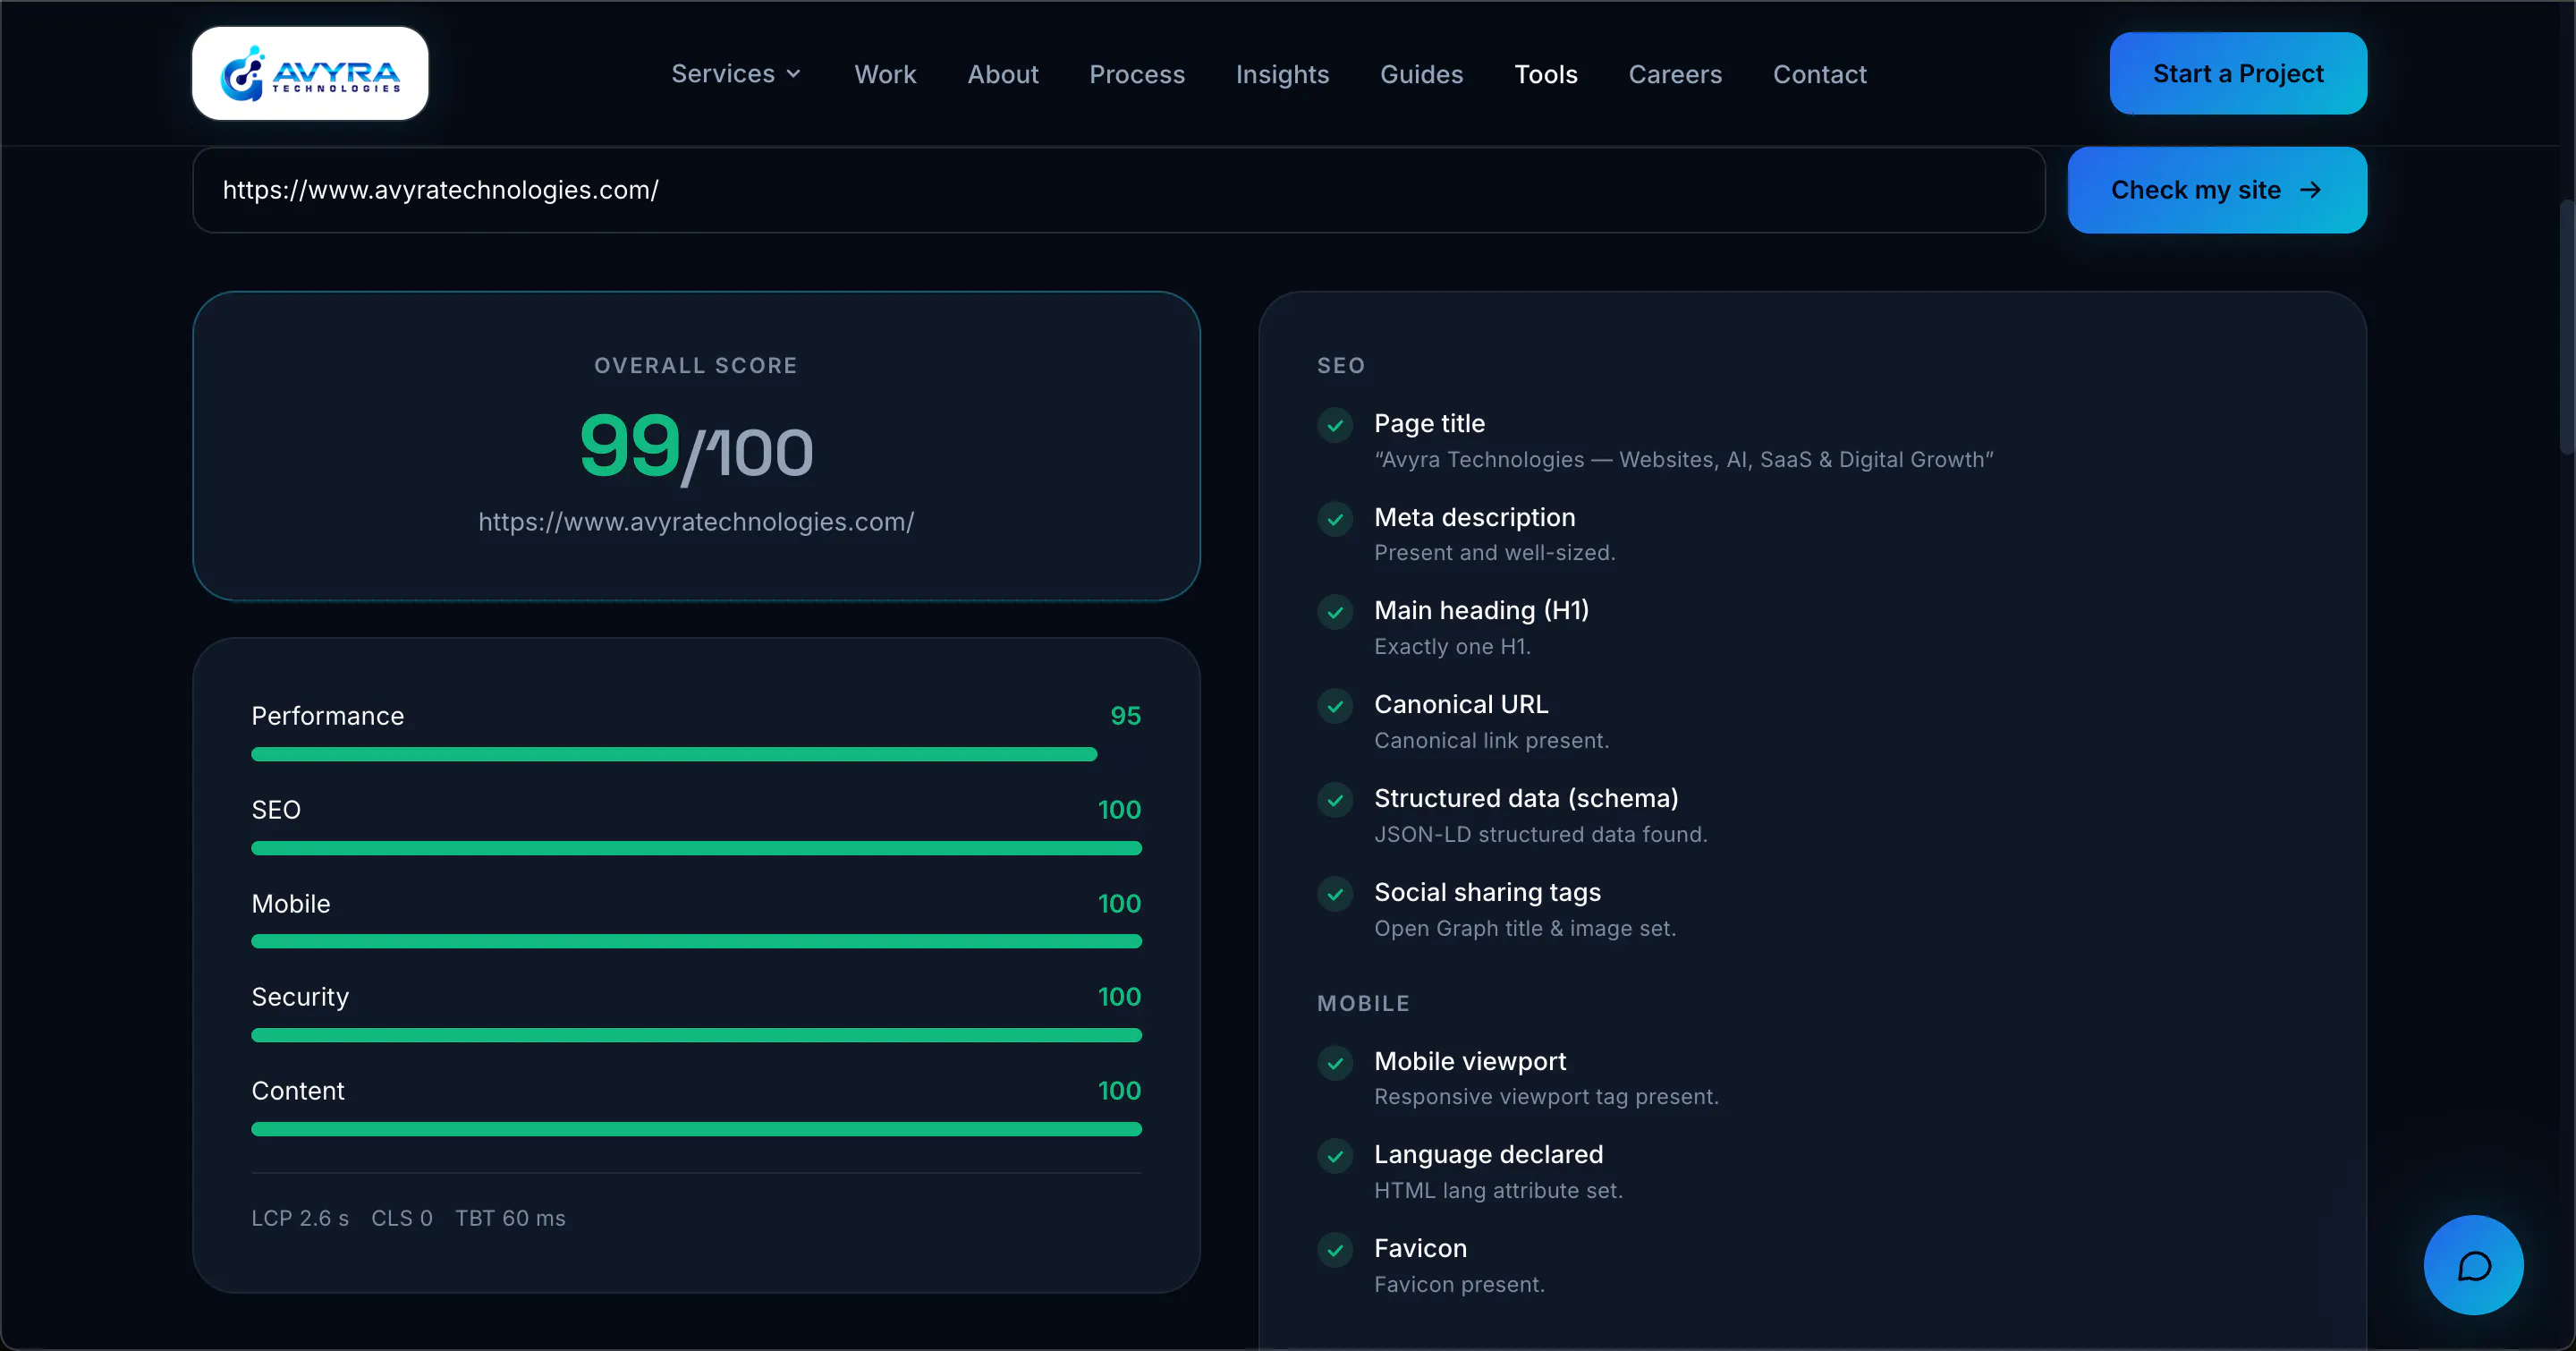Click 'HTML lang attribute set.' text

pos(1499,1190)
